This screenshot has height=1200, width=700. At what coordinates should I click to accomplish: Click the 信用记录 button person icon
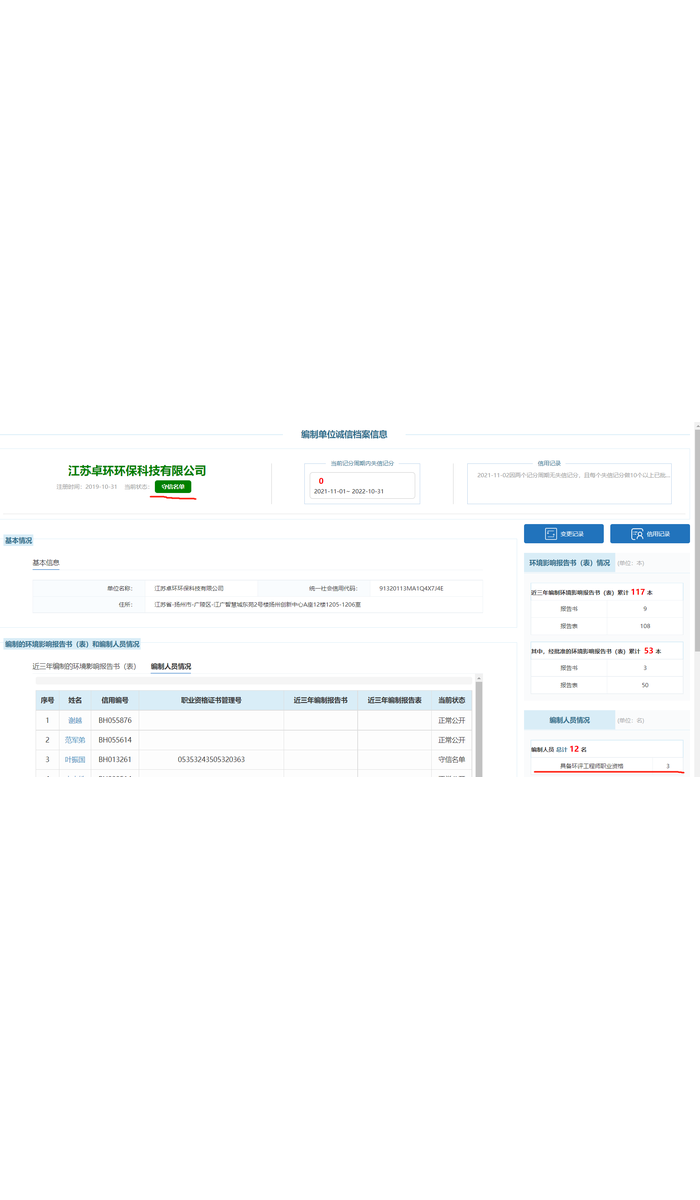coord(637,534)
